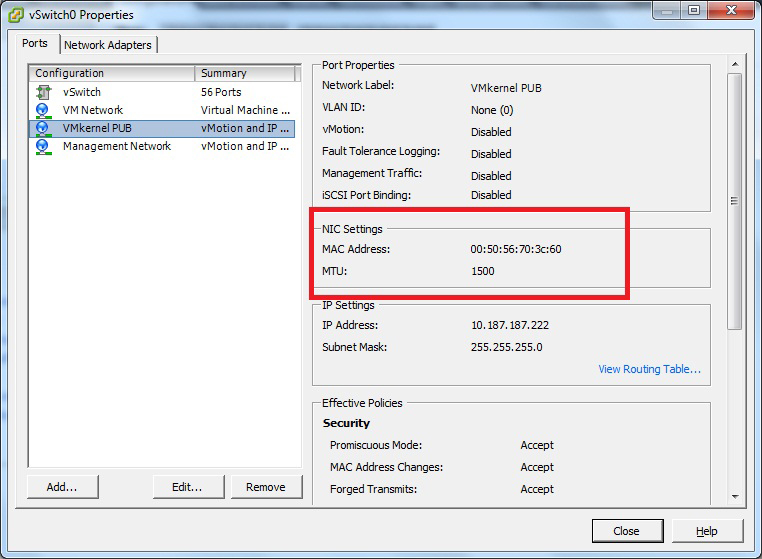Viewport: 762px width, 559px height.
Task: Close window using title bar X
Action: (x=731, y=11)
